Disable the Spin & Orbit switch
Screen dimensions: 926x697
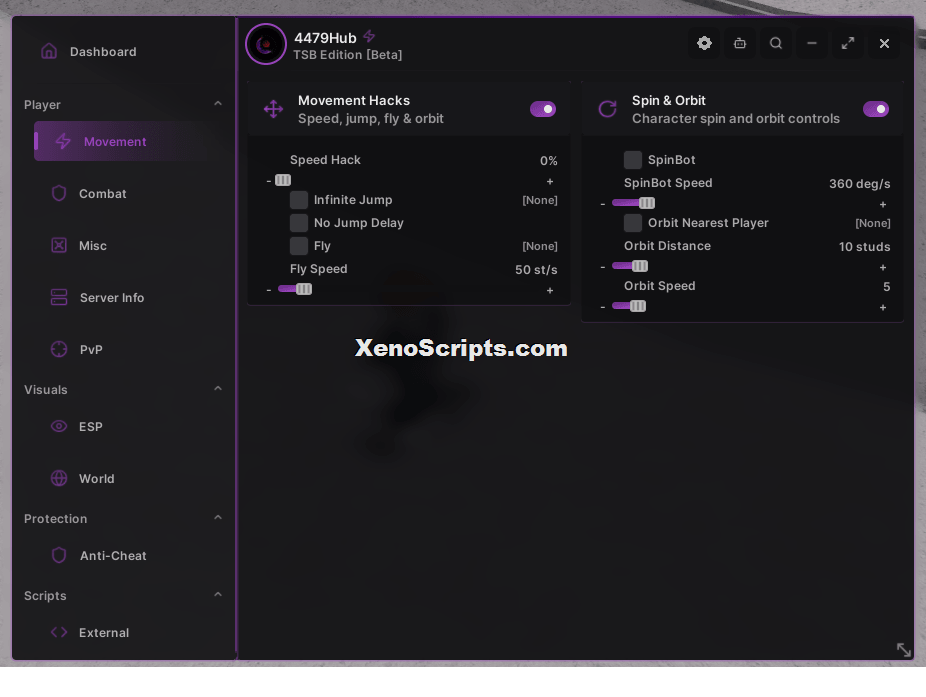click(x=876, y=109)
